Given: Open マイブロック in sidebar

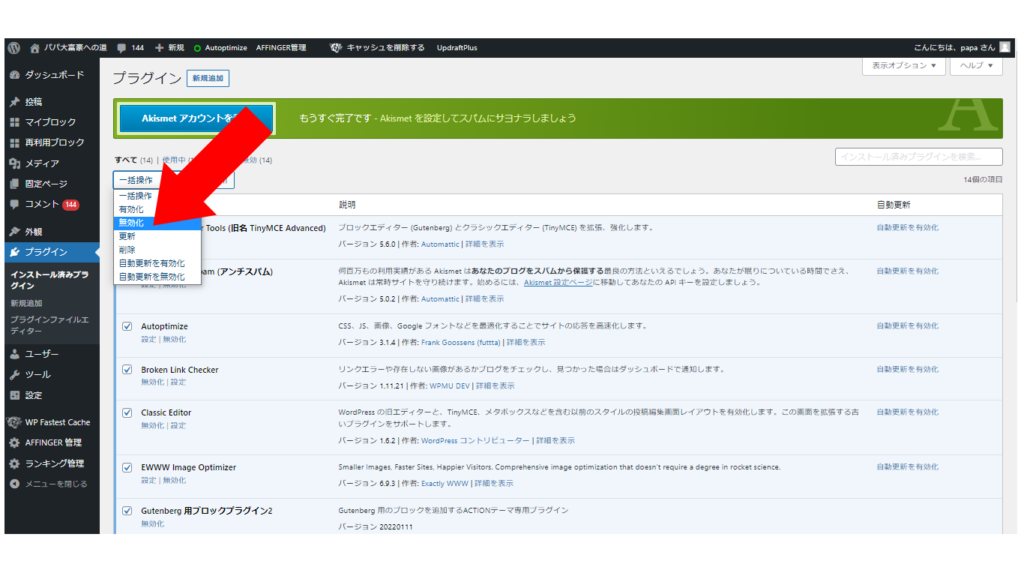Looking at the screenshot, I should pyautogui.click(x=52, y=122).
